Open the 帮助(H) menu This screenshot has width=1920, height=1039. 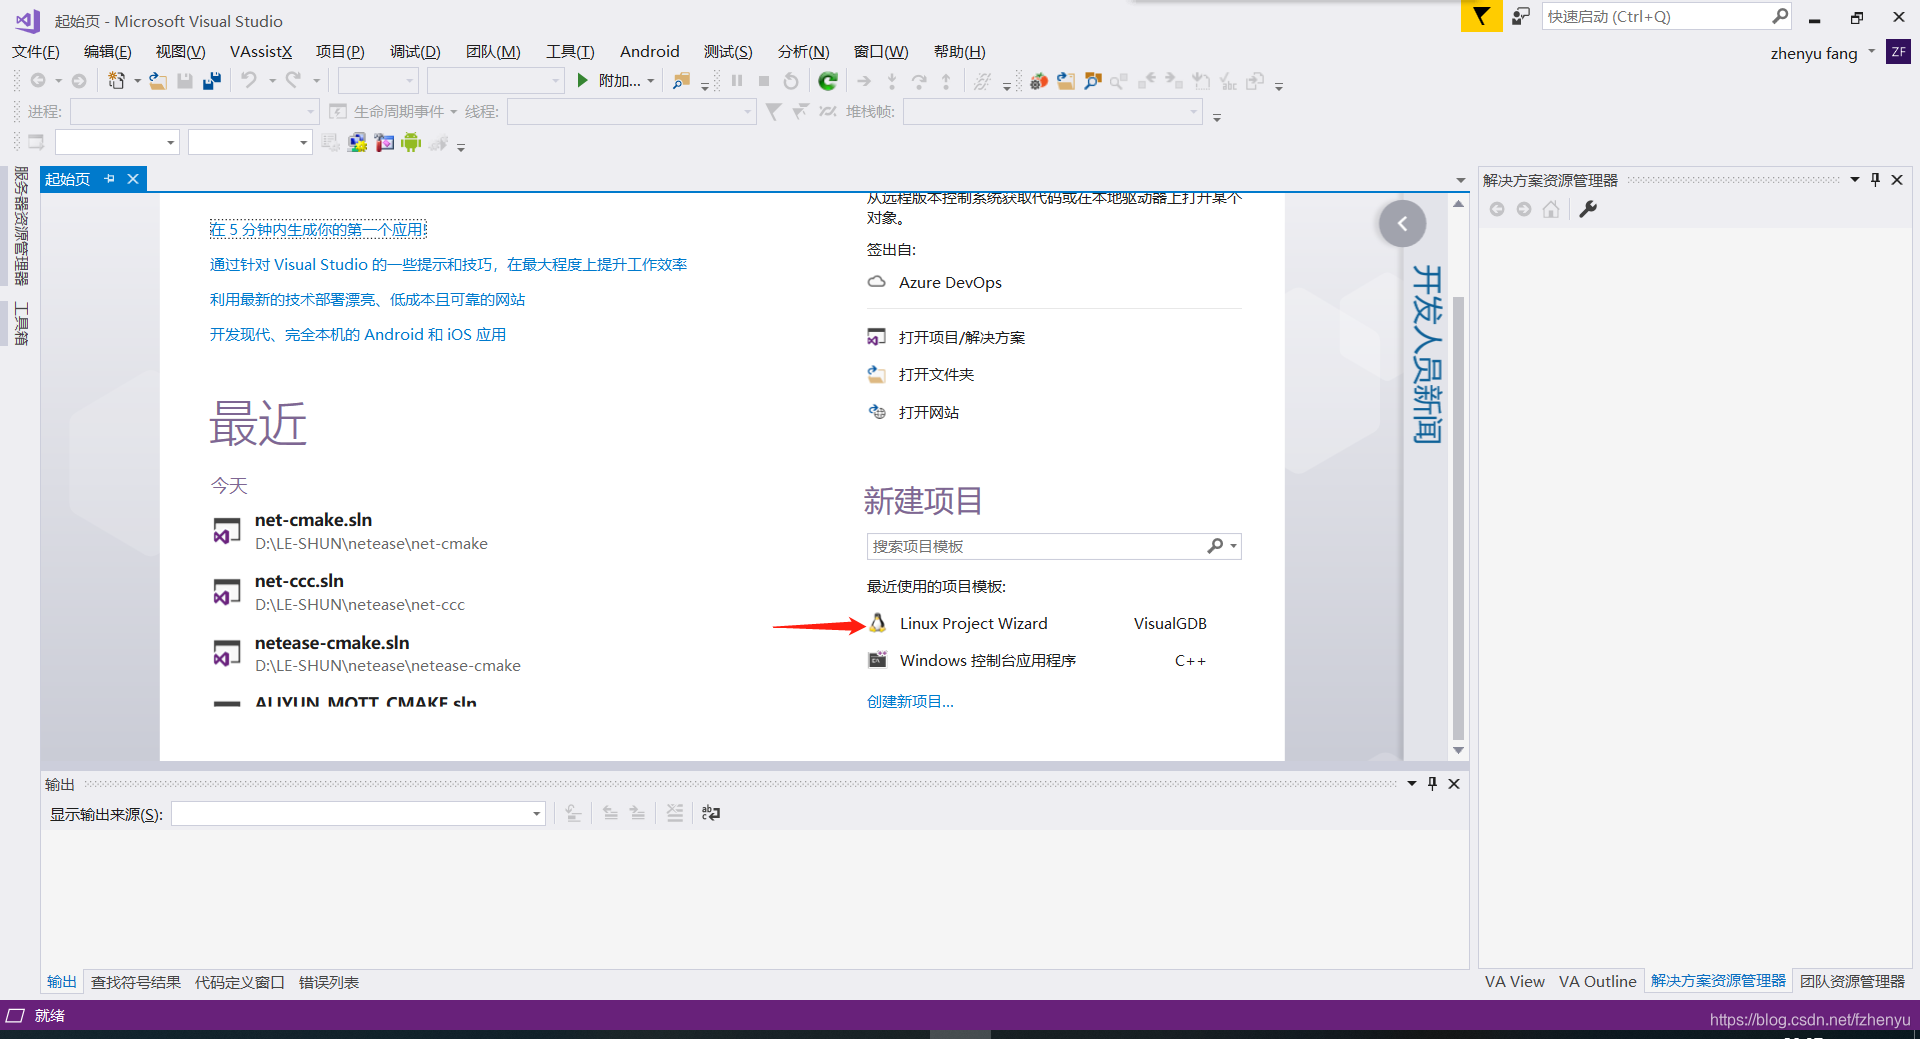pyautogui.click(x=960, y=52)
